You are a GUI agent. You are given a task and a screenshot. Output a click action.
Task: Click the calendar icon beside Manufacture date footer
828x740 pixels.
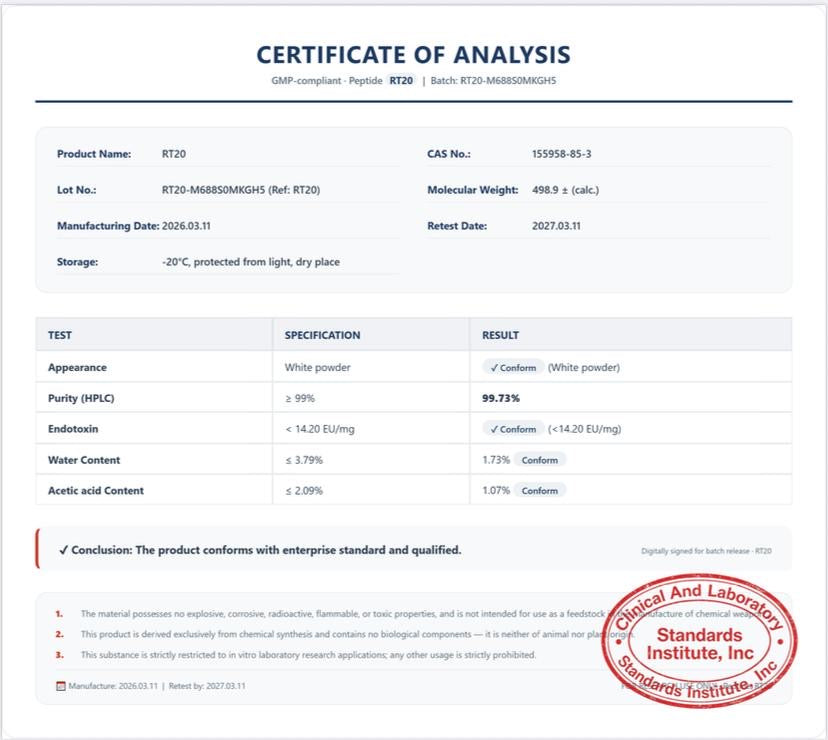pos(61,686)
